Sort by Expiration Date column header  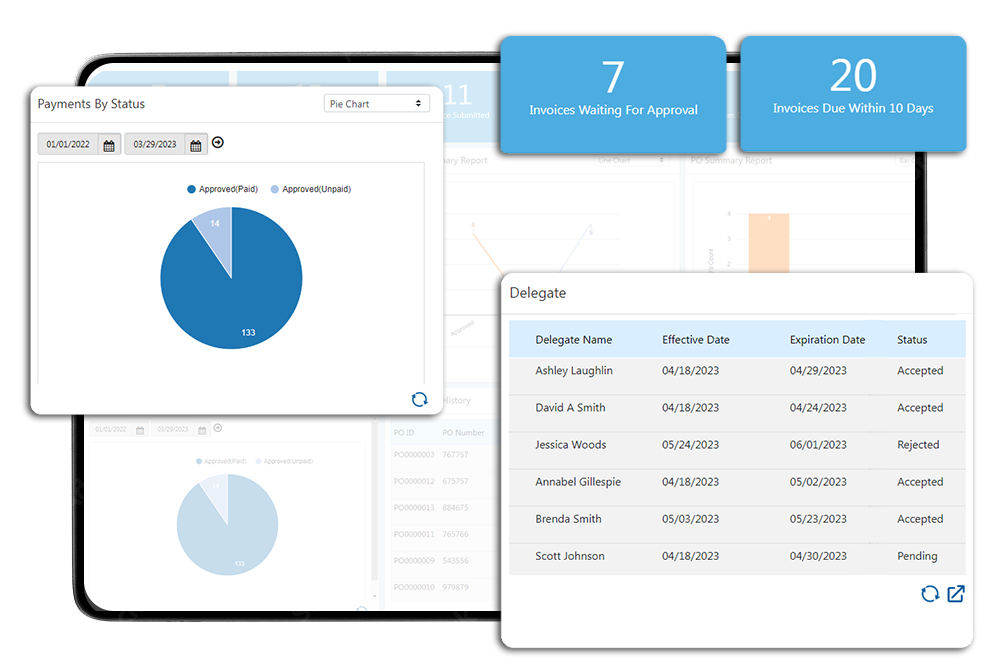tap(827, 340)
